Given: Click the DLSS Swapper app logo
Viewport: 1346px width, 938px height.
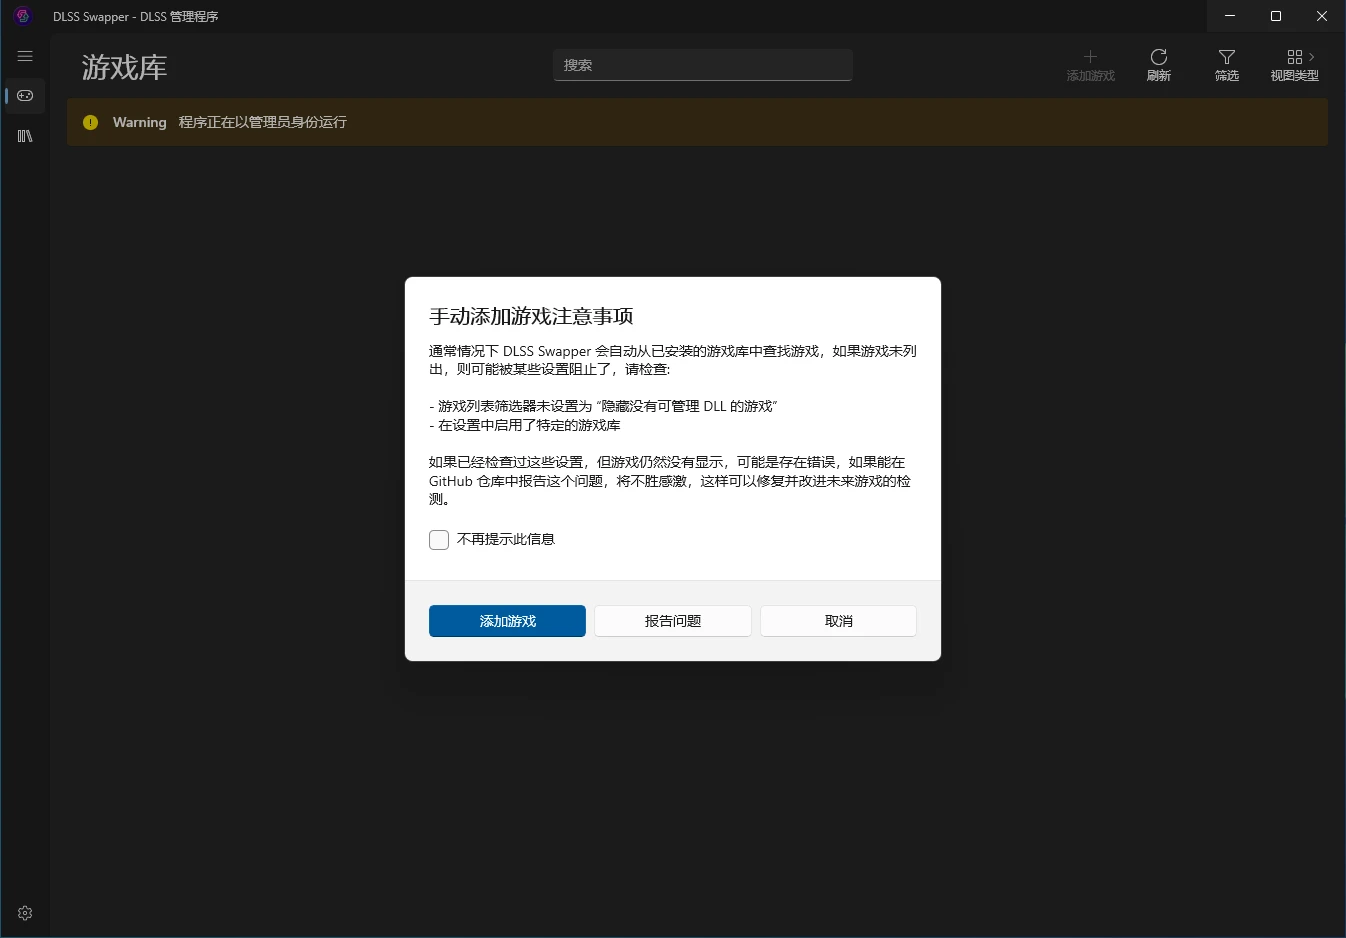Looking at the screenshot, I should point(23,16).
